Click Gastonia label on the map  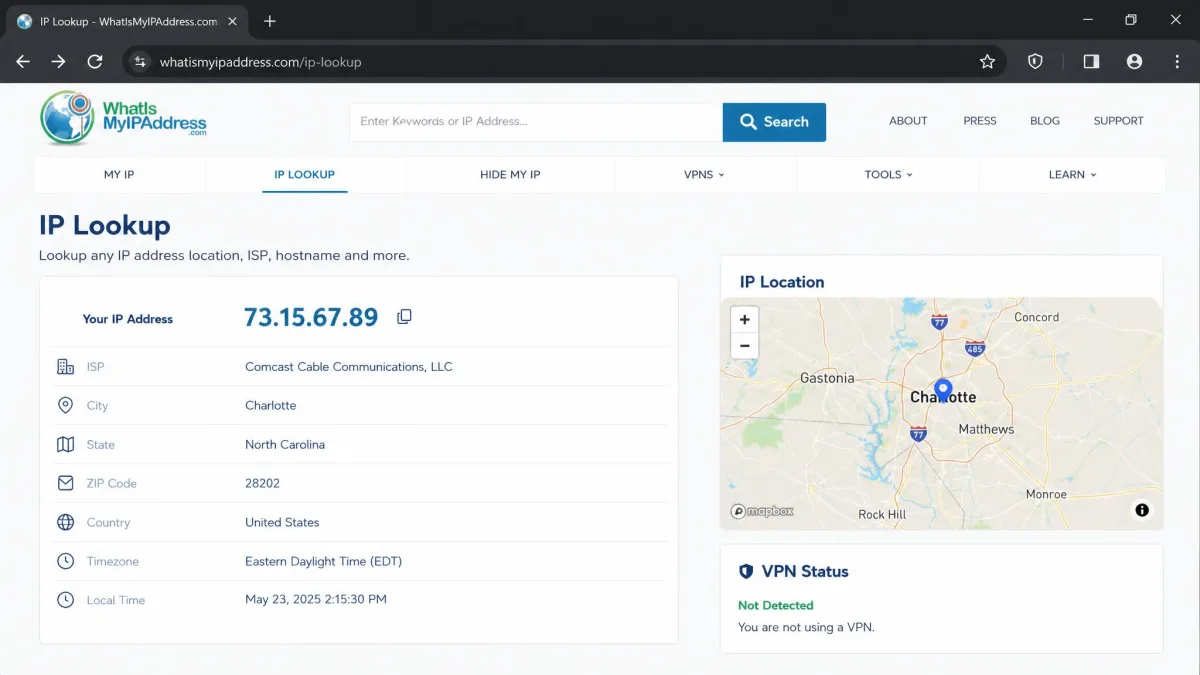click(827, 378)
